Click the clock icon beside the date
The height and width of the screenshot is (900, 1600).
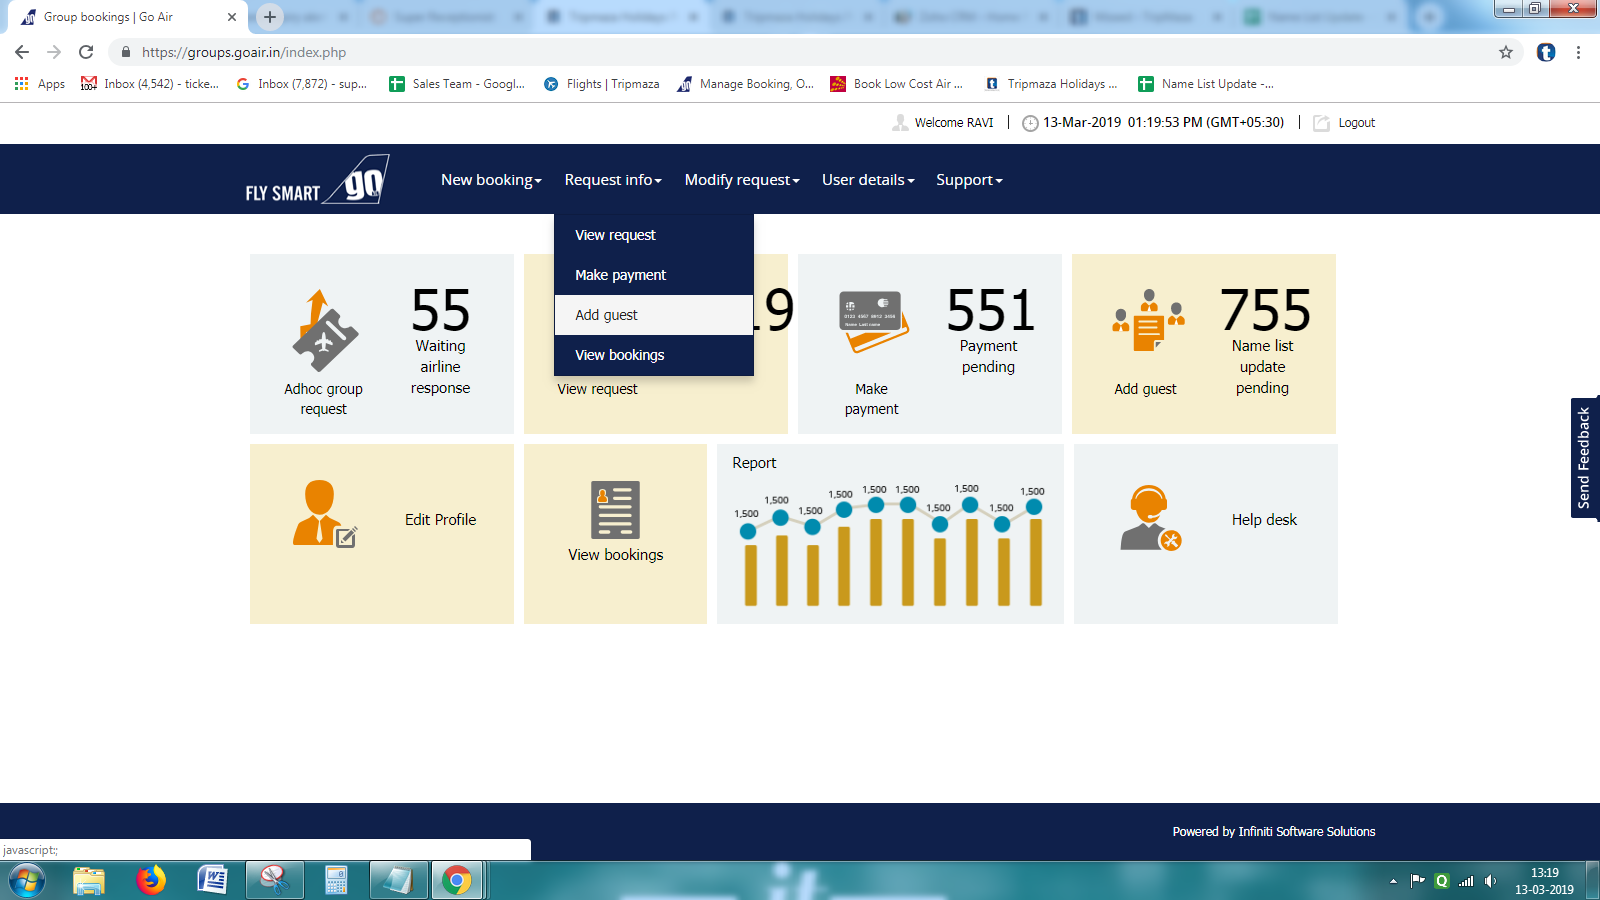pyautogui.click(x=1030, y=123)
